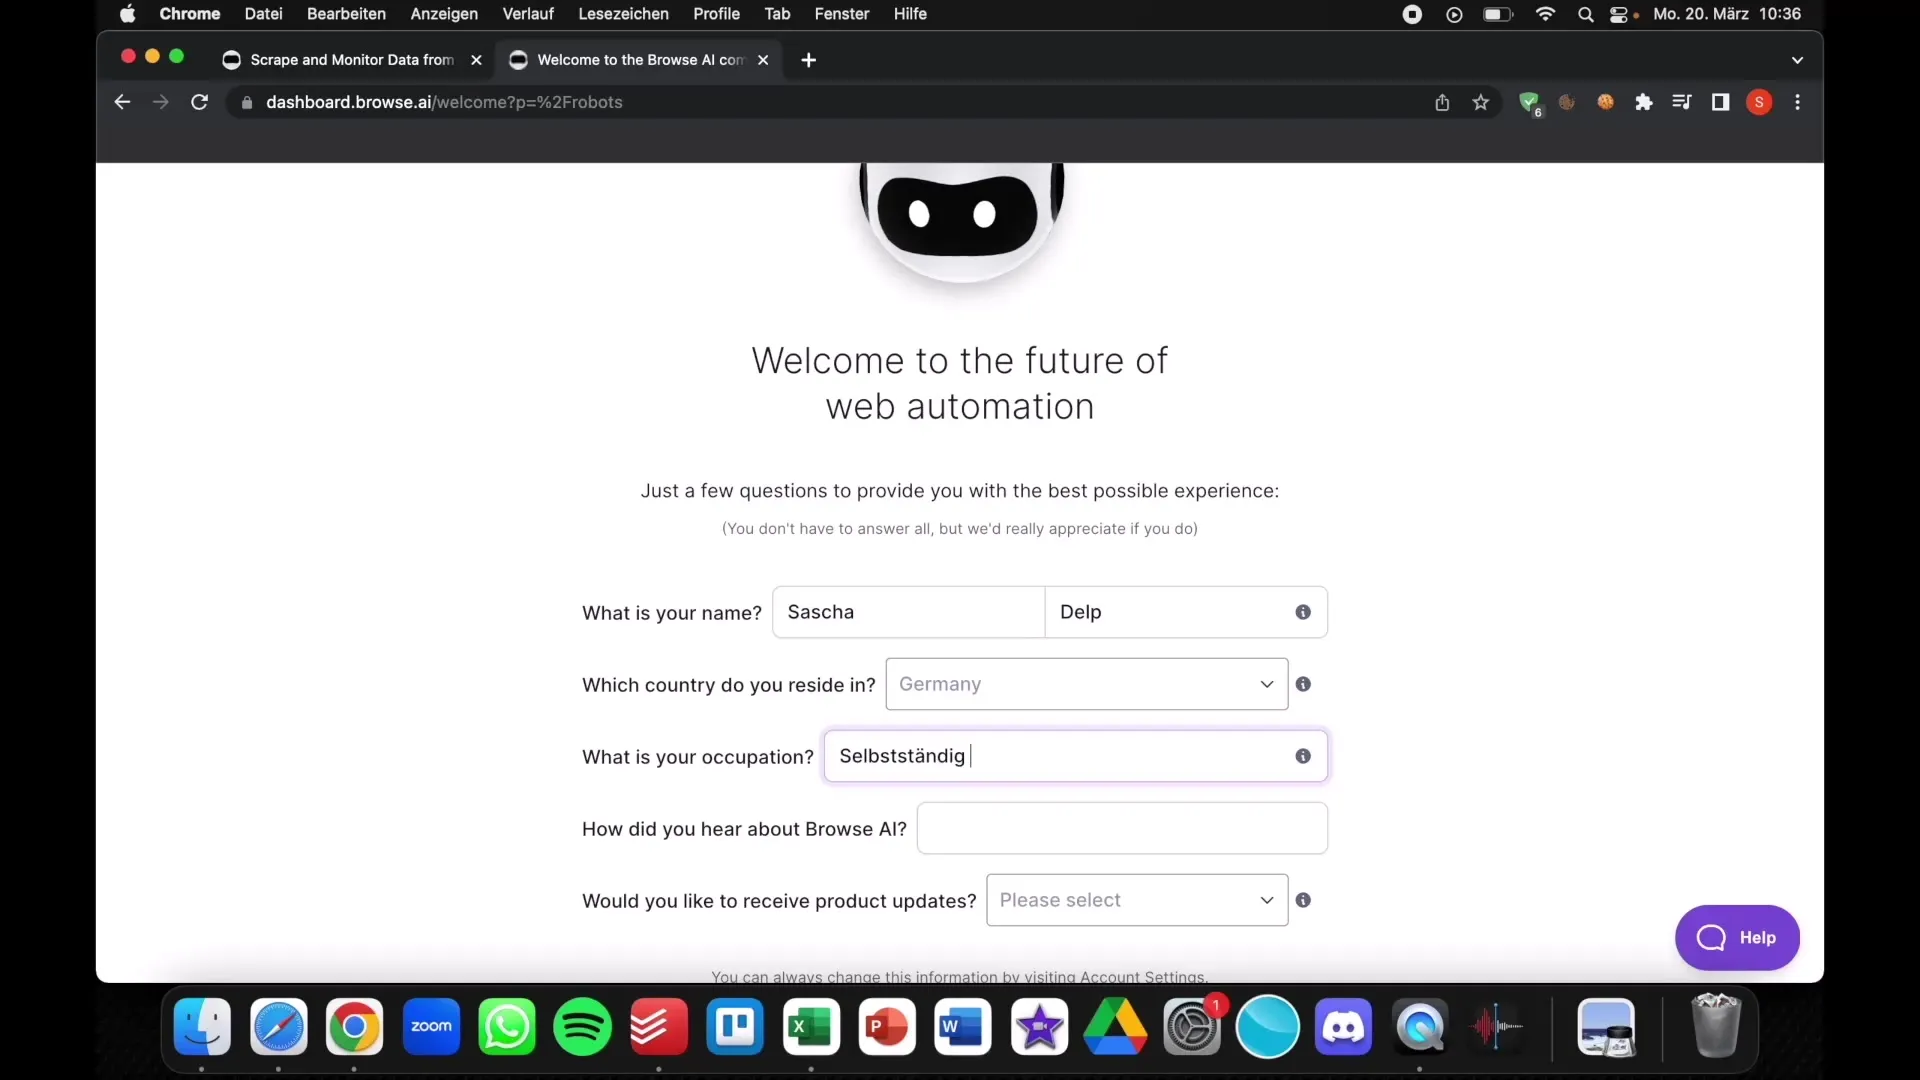Screen dimensions: 1920x1080
Task: Open the purple Help chat button
Action: 1737,938
